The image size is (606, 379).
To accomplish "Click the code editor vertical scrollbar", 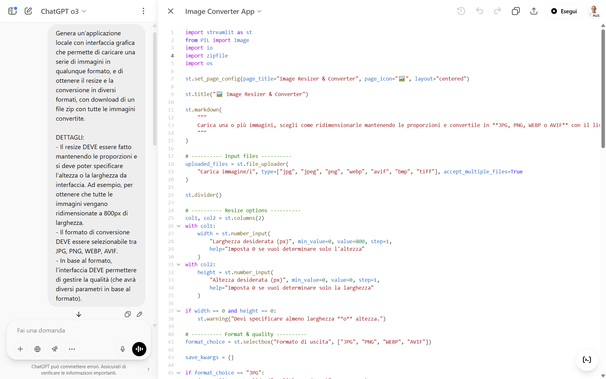I will pyautogui.click(x=603, y=89).
